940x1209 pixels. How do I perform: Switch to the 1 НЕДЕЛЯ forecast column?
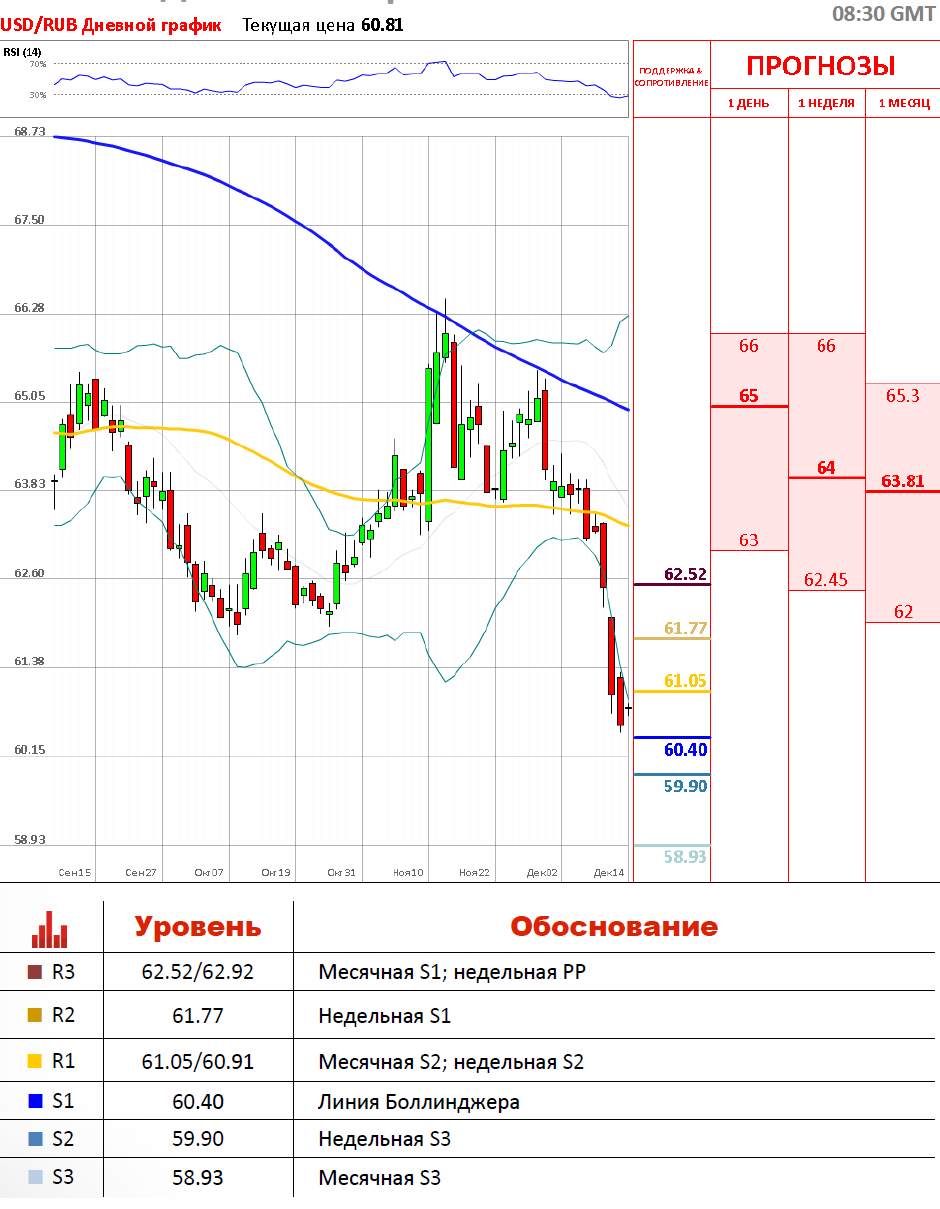coord(826,103)
